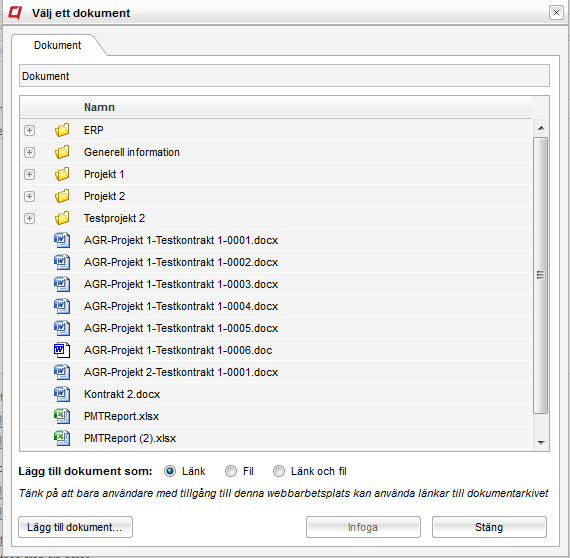Open the Dokument tab

click(57, 45)
